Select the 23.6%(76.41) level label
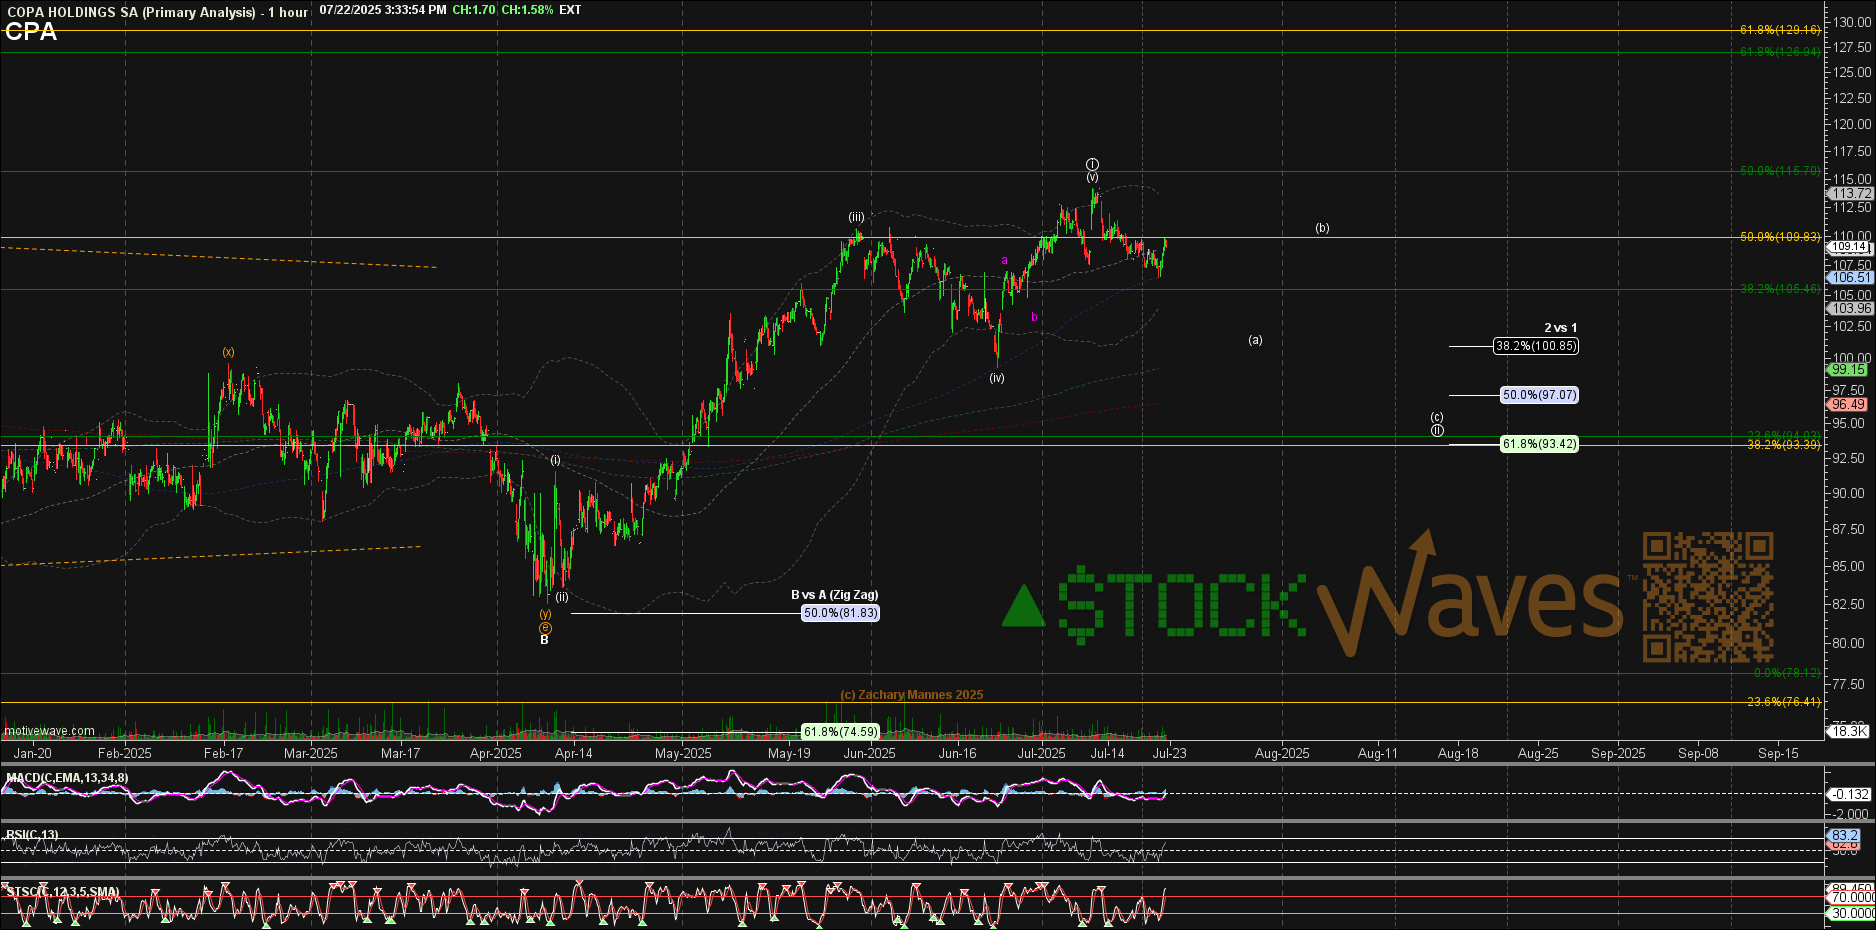The image size is (1876, 930). click(x=1784, y=702)
